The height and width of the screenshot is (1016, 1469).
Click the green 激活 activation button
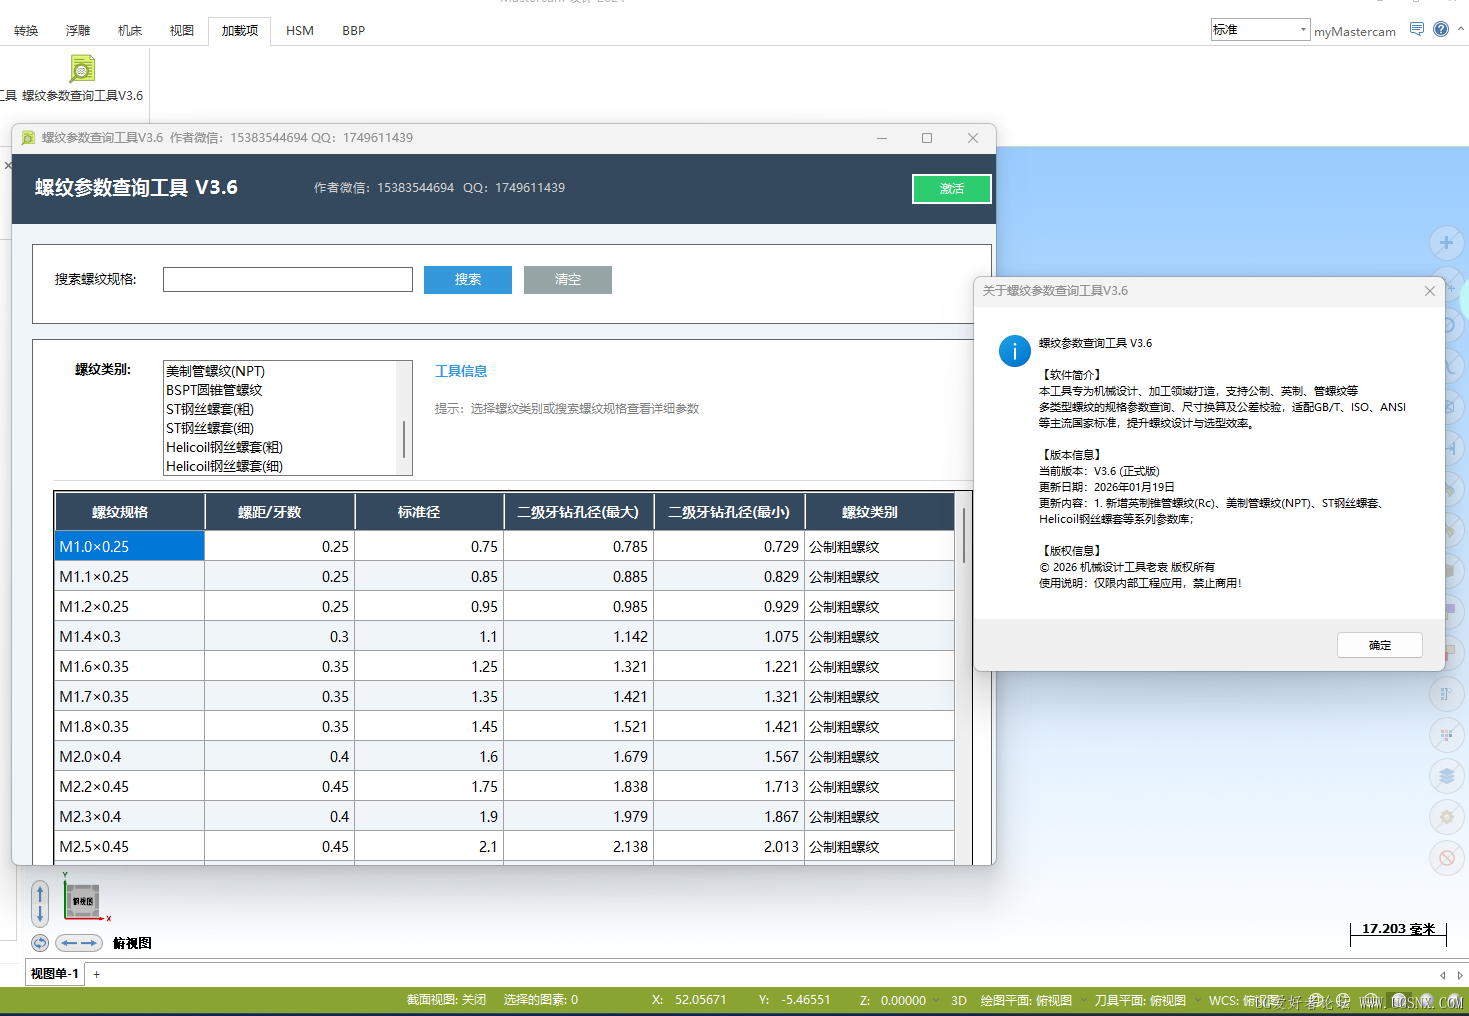[x=952, y=189]
